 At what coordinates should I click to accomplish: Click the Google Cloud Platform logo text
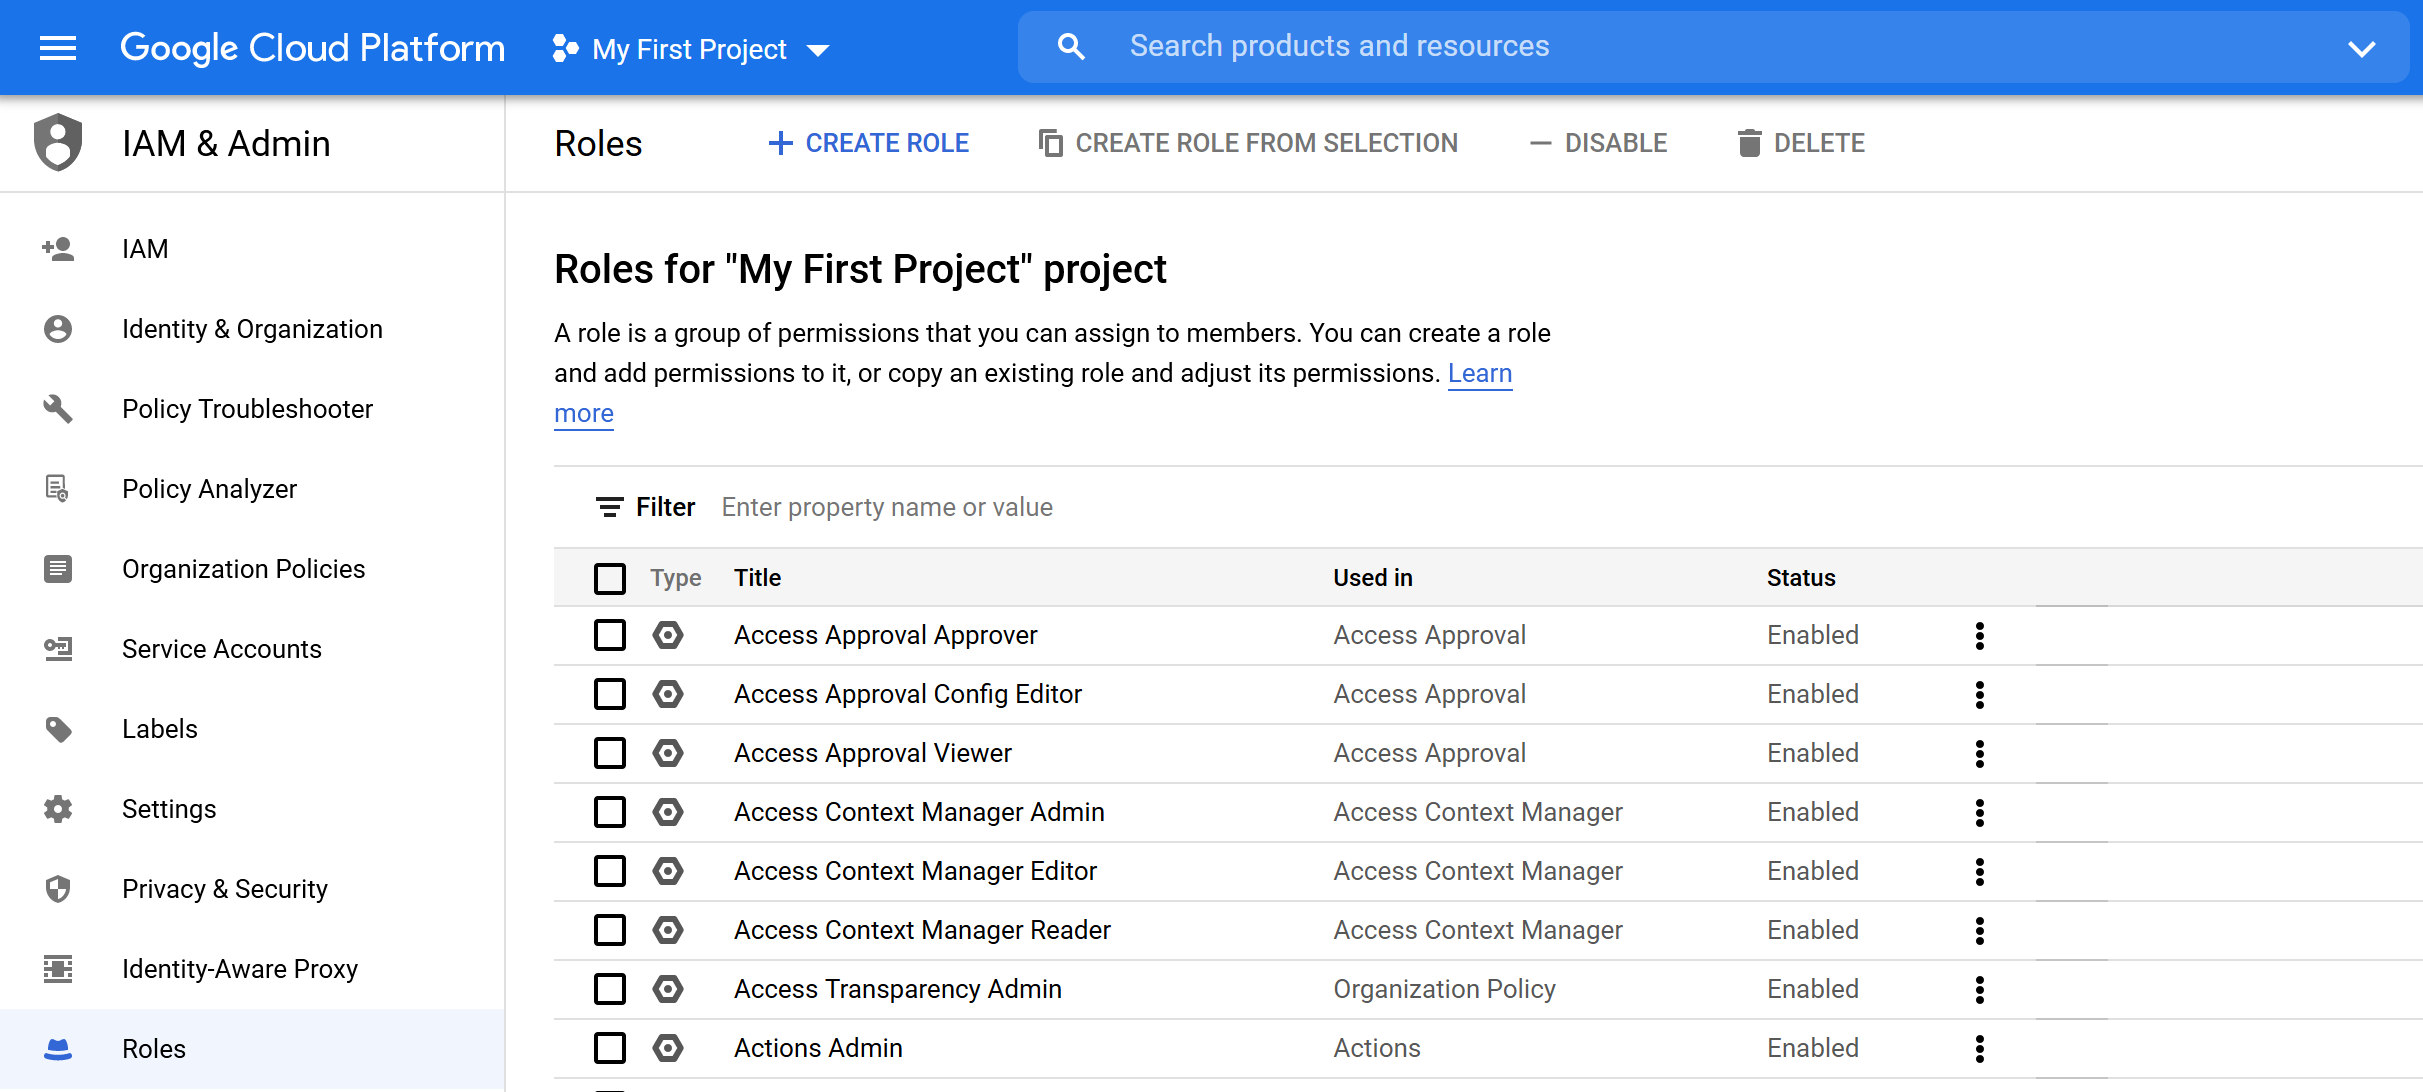click(312, 47)
